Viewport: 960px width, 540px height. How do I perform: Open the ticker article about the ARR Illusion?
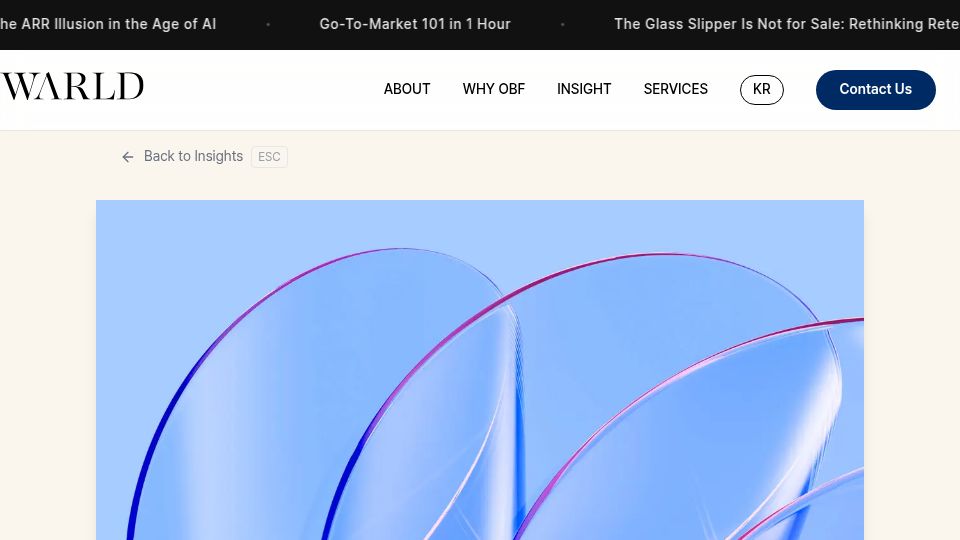[108, 24]
